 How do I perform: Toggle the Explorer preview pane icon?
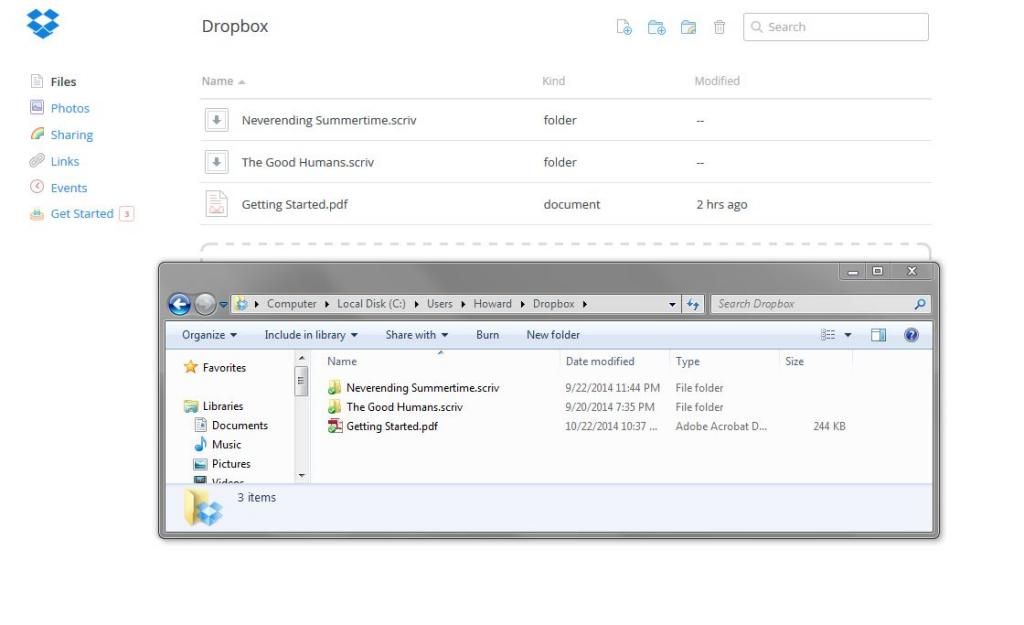(878, 335)
